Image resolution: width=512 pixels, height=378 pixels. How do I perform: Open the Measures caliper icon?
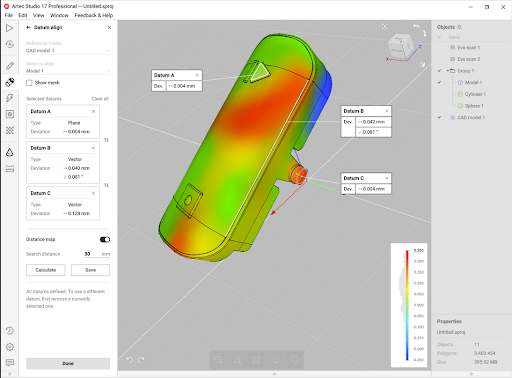pos(10,169)
